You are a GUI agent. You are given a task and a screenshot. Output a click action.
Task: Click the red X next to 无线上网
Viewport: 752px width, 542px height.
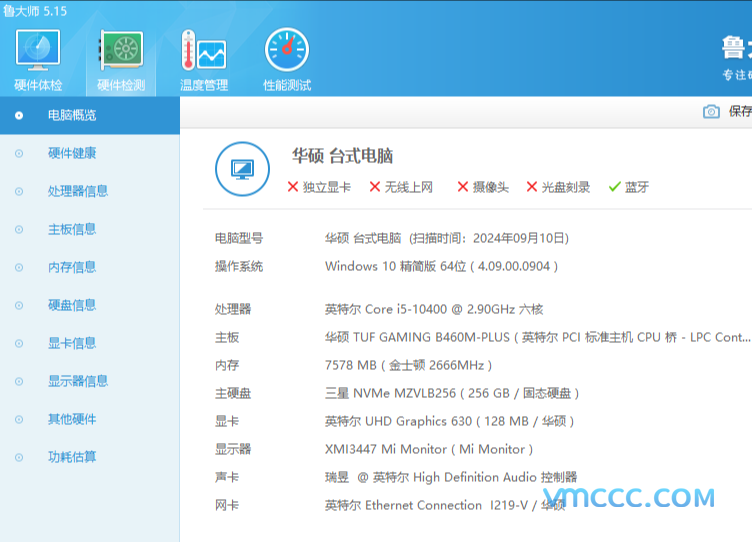tap(375, 187)
